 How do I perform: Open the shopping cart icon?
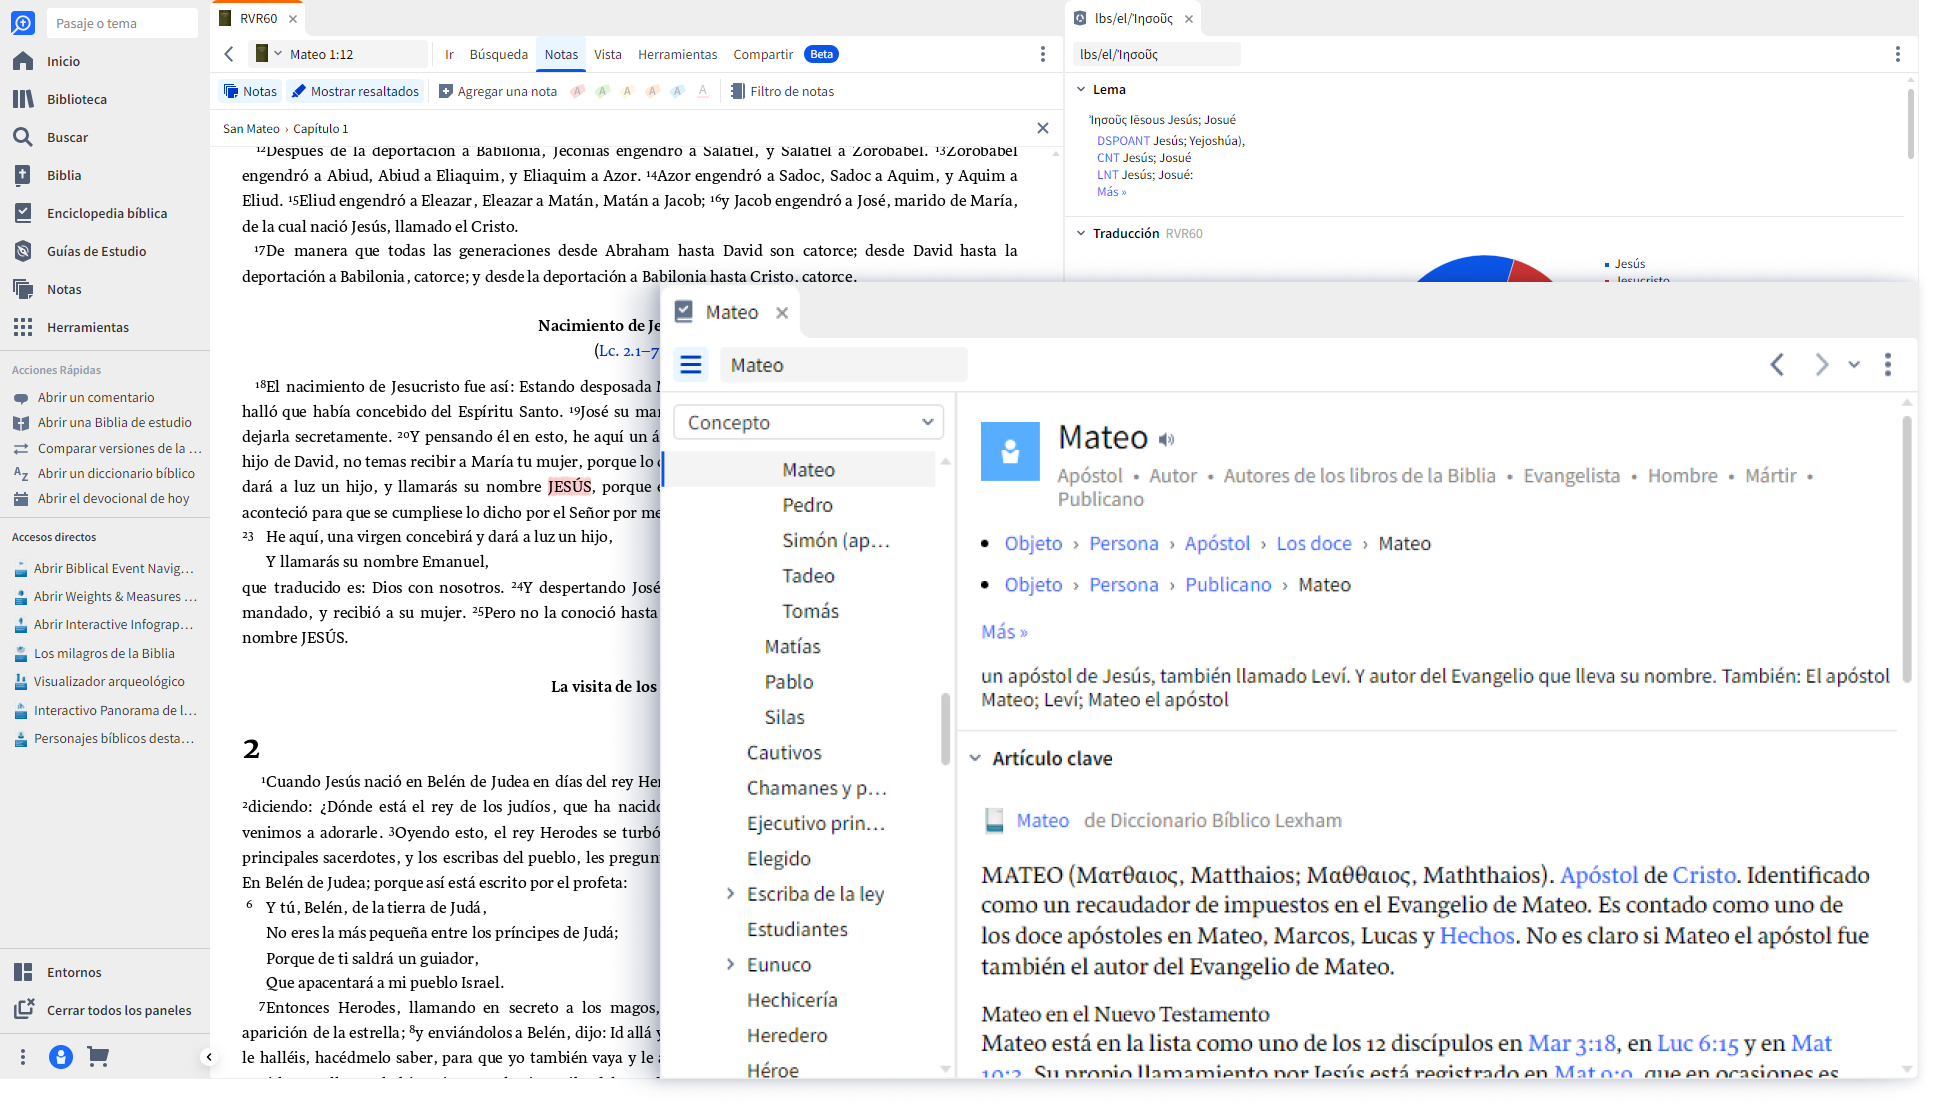tap(98, 1056)
